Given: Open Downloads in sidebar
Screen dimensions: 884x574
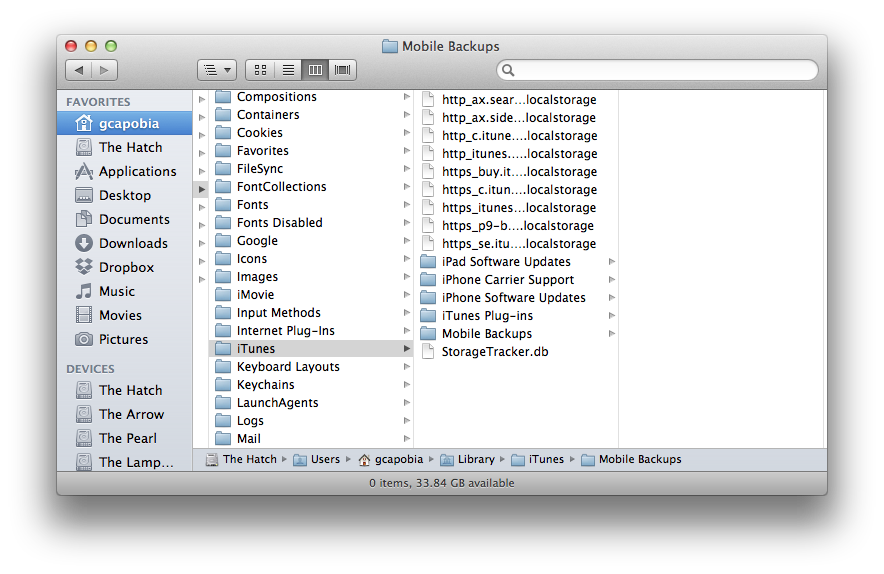Looking at the screenshot, I should click(x=125, y=243).
